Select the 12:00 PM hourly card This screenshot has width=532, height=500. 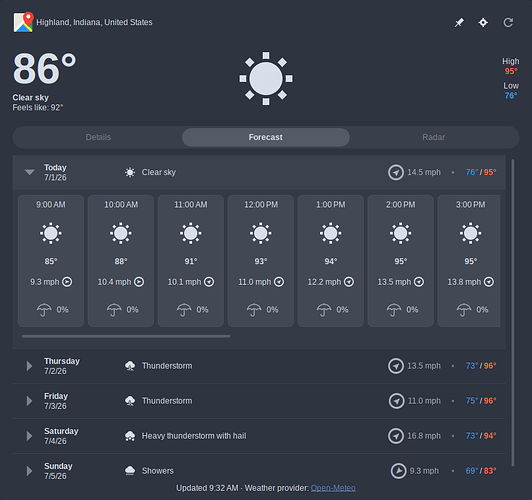click(x=261, y=261)
